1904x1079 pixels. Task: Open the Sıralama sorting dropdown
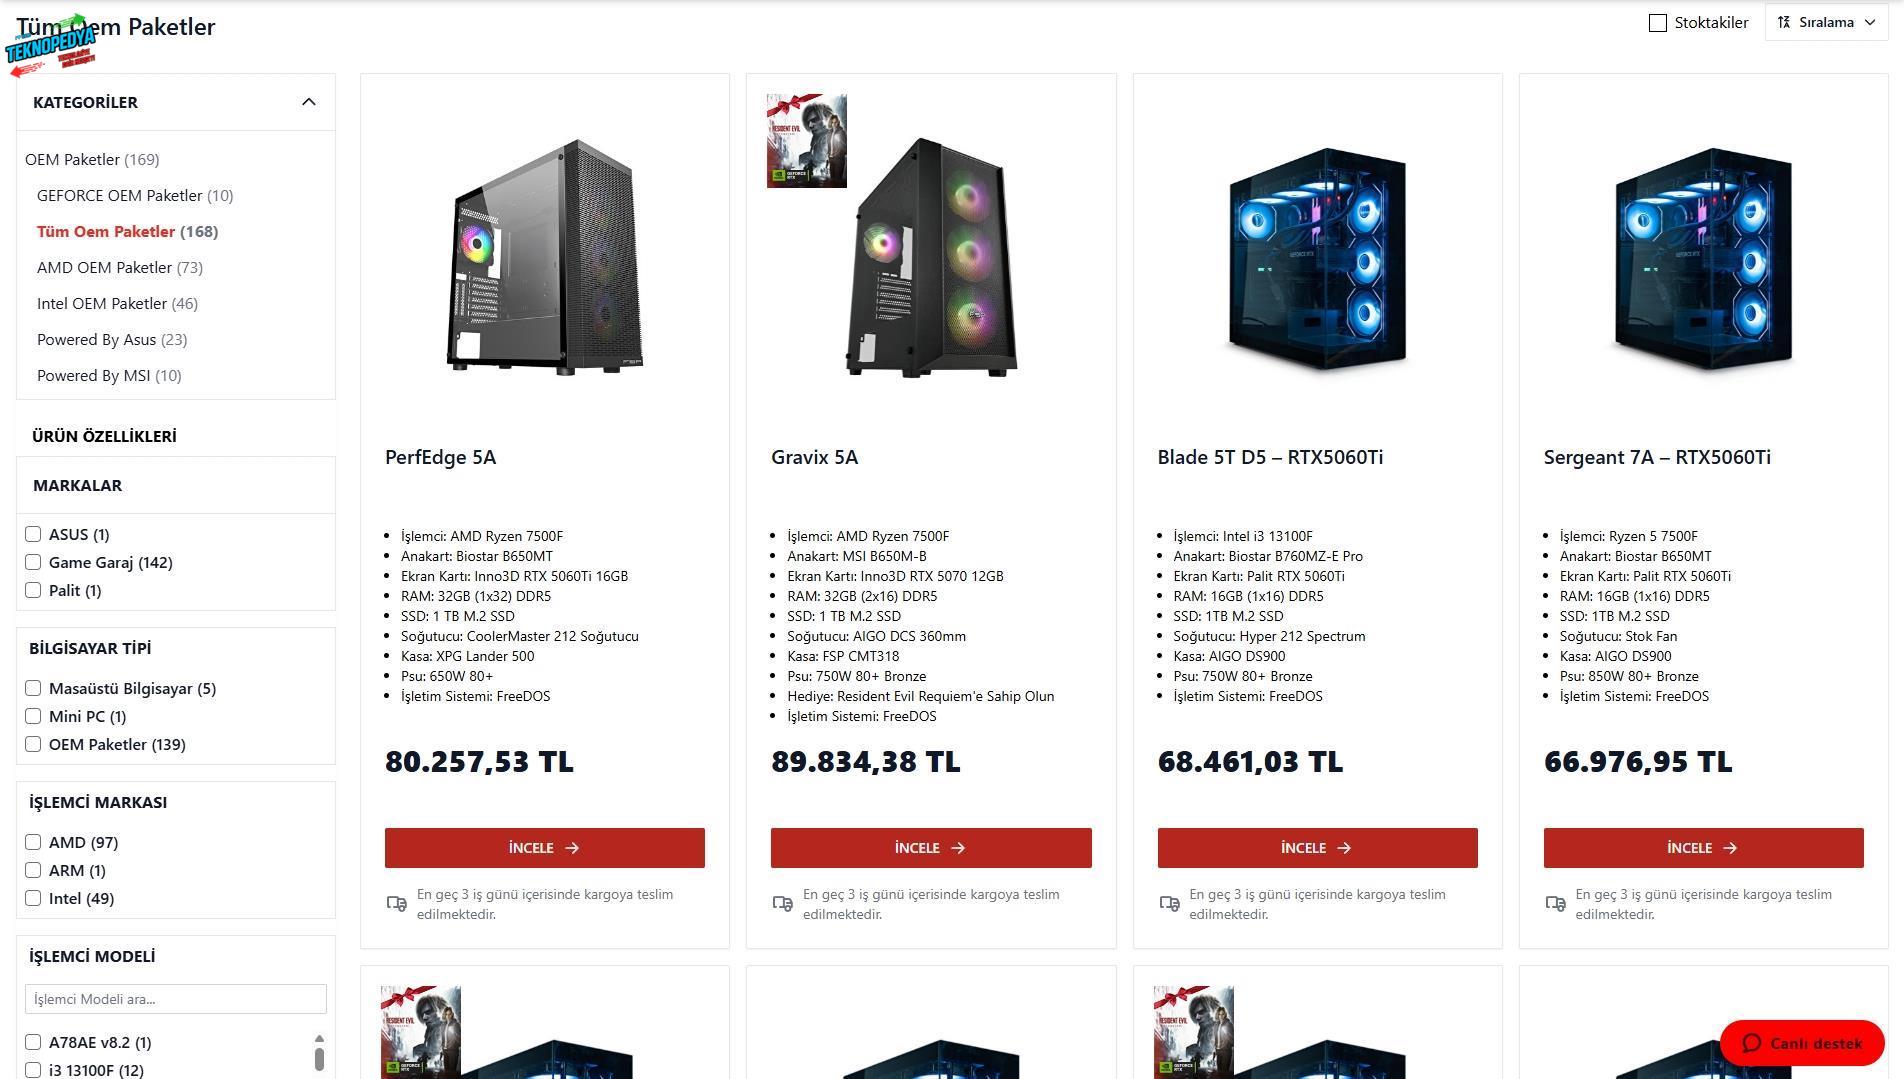[x=1826, y=22]
